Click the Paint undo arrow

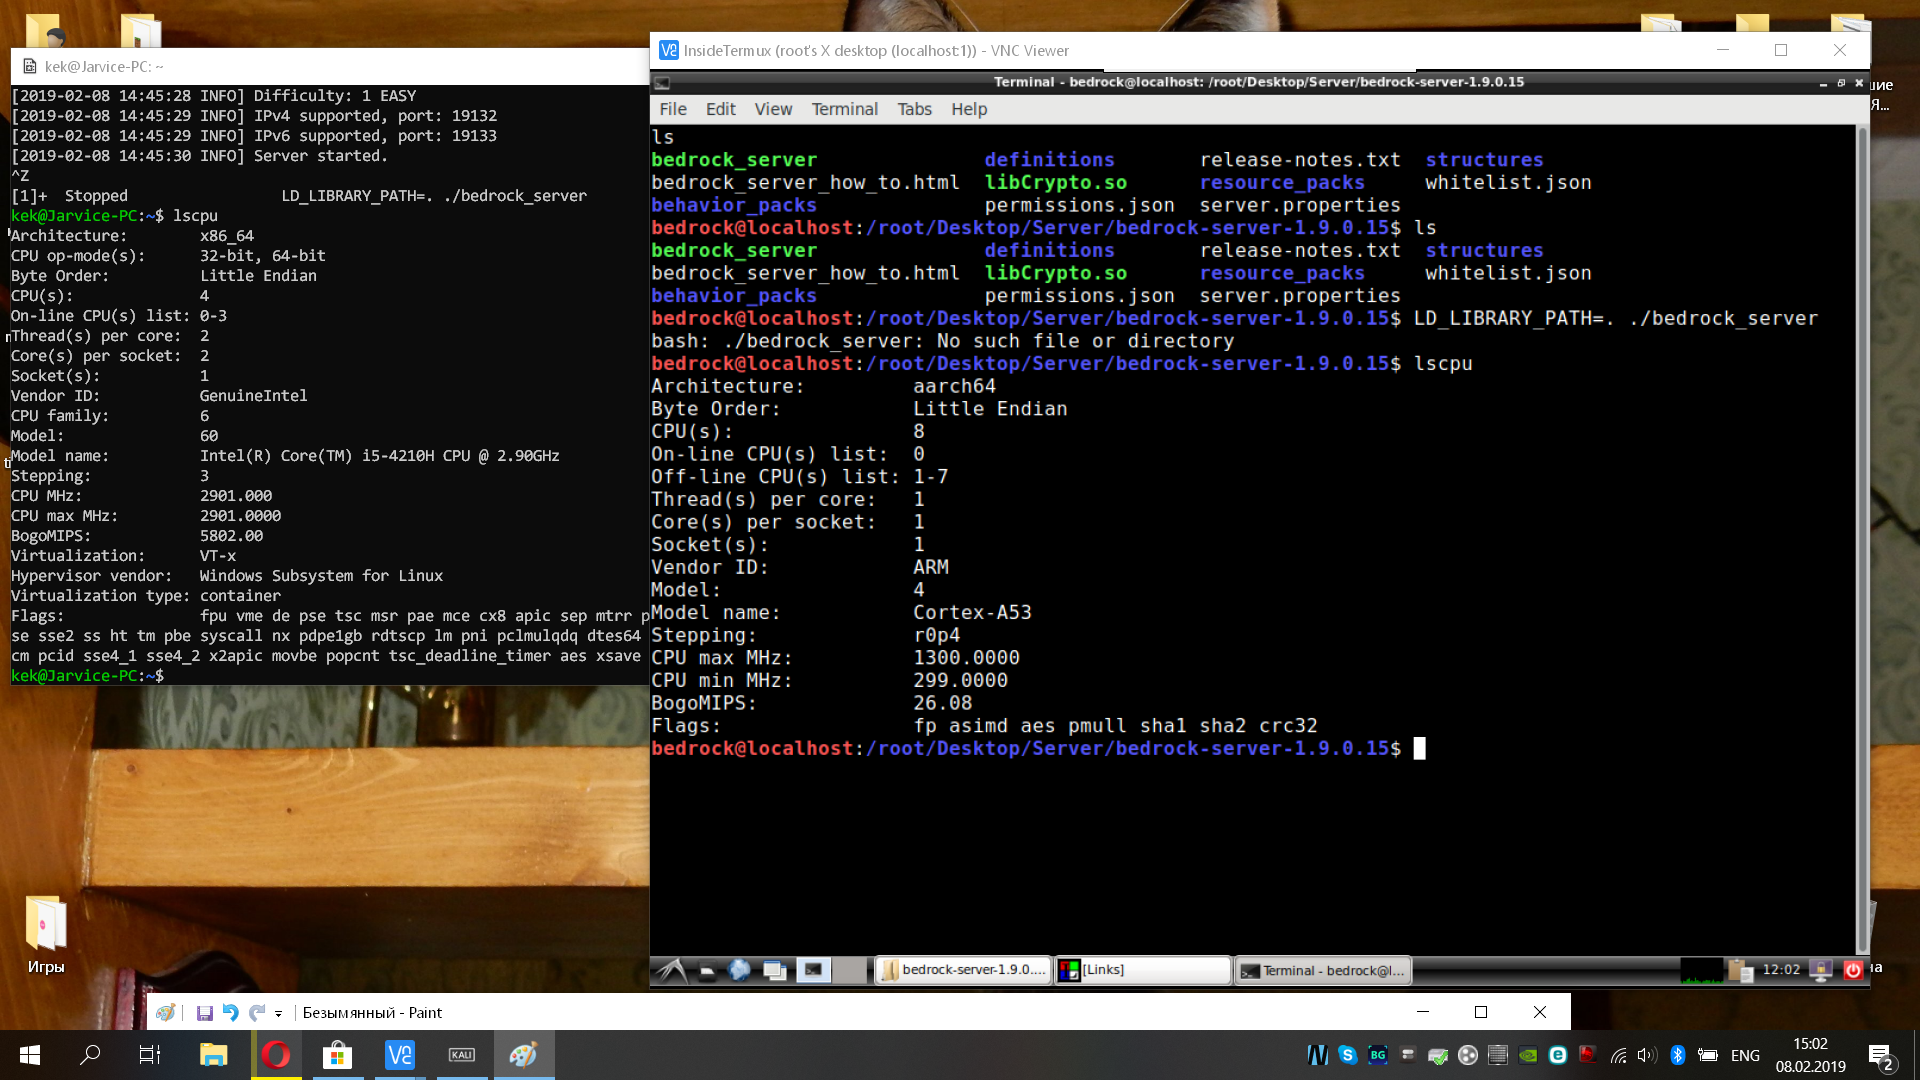[230, 1013]
